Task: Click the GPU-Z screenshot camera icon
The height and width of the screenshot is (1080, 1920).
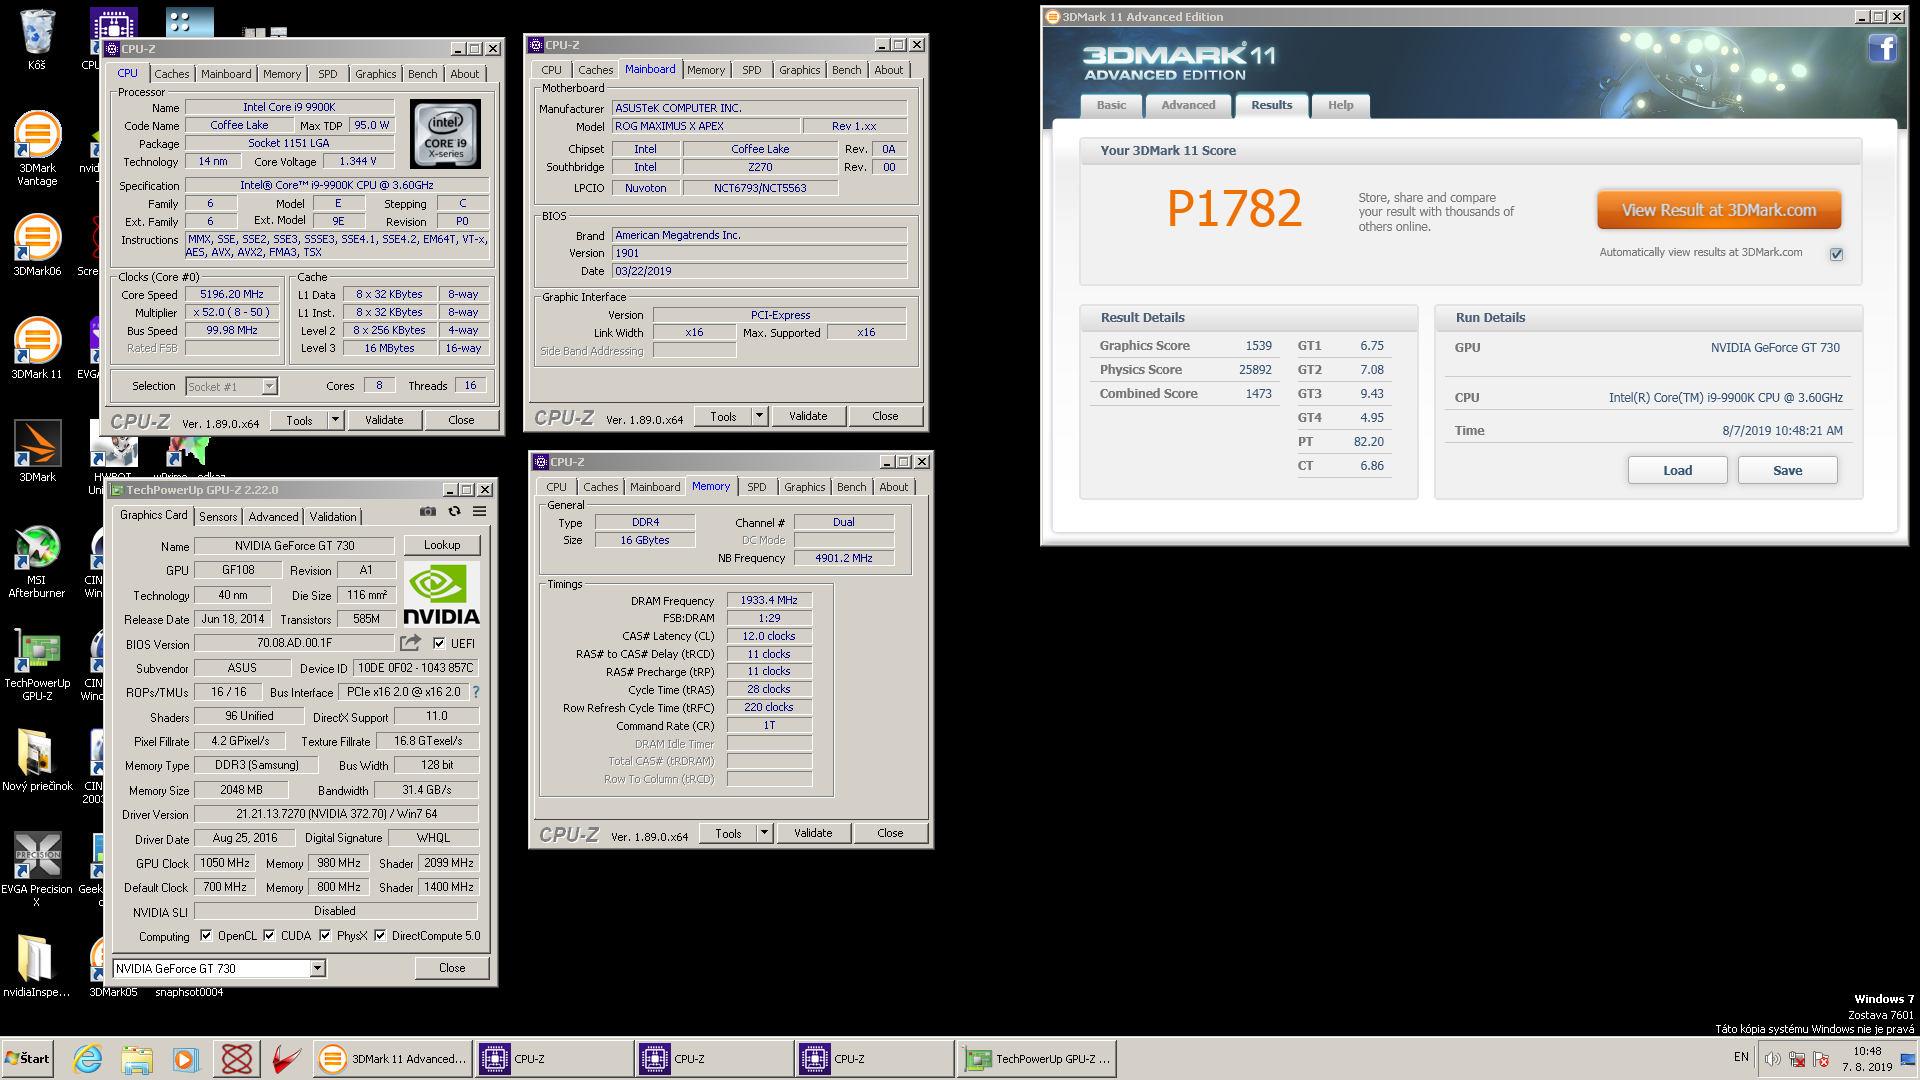Action: [428, 511]
